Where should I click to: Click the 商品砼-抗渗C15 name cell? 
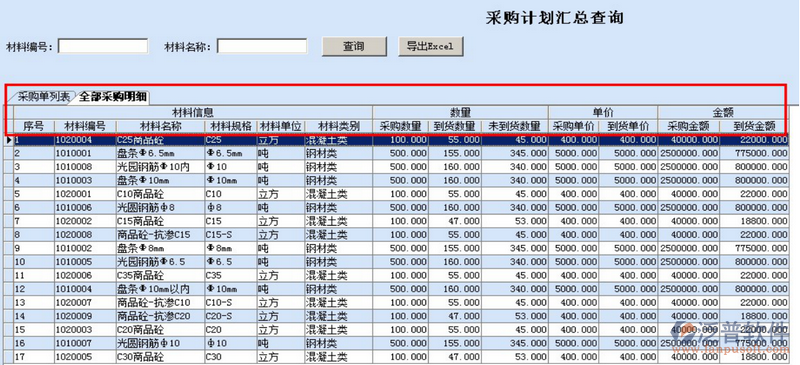[x=161, y=234]
